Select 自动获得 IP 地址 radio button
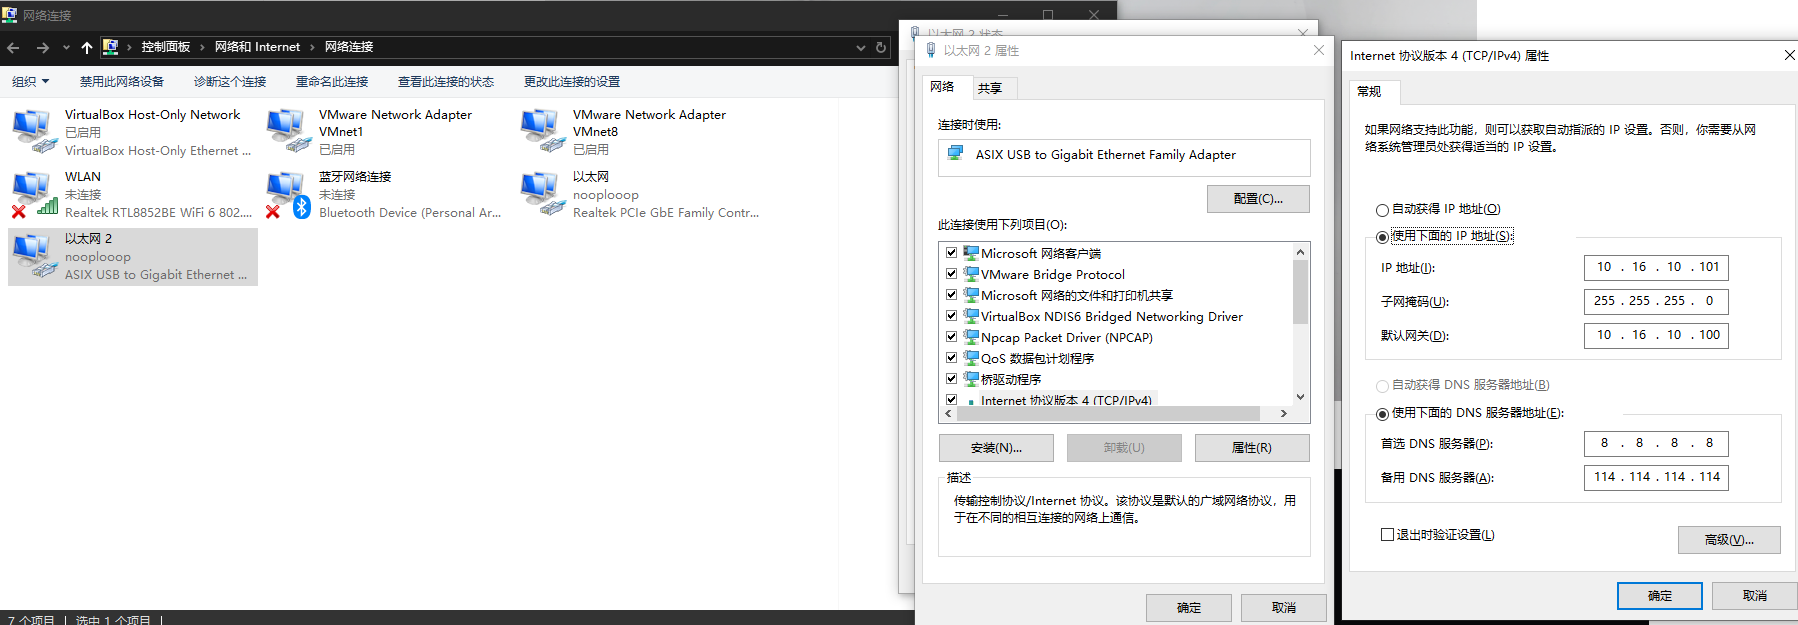This screenshot has height=625, width=1798. pos(1382,210)
